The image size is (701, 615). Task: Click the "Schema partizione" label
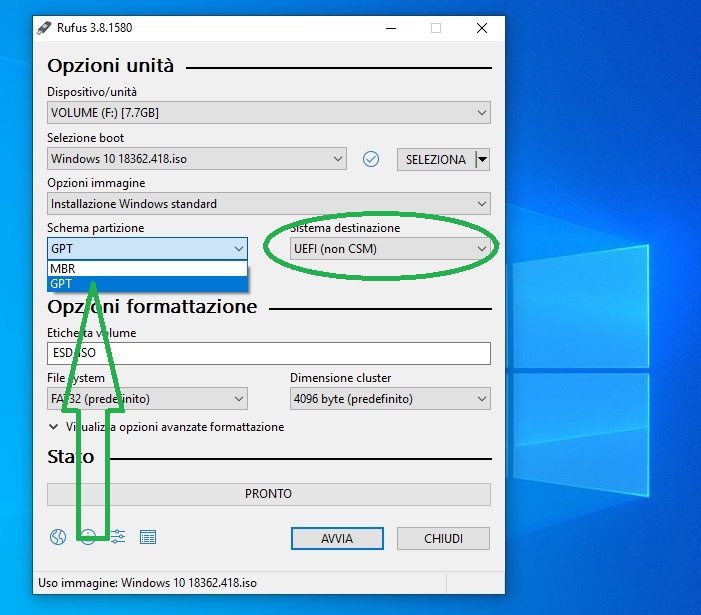tap(96, 228)
